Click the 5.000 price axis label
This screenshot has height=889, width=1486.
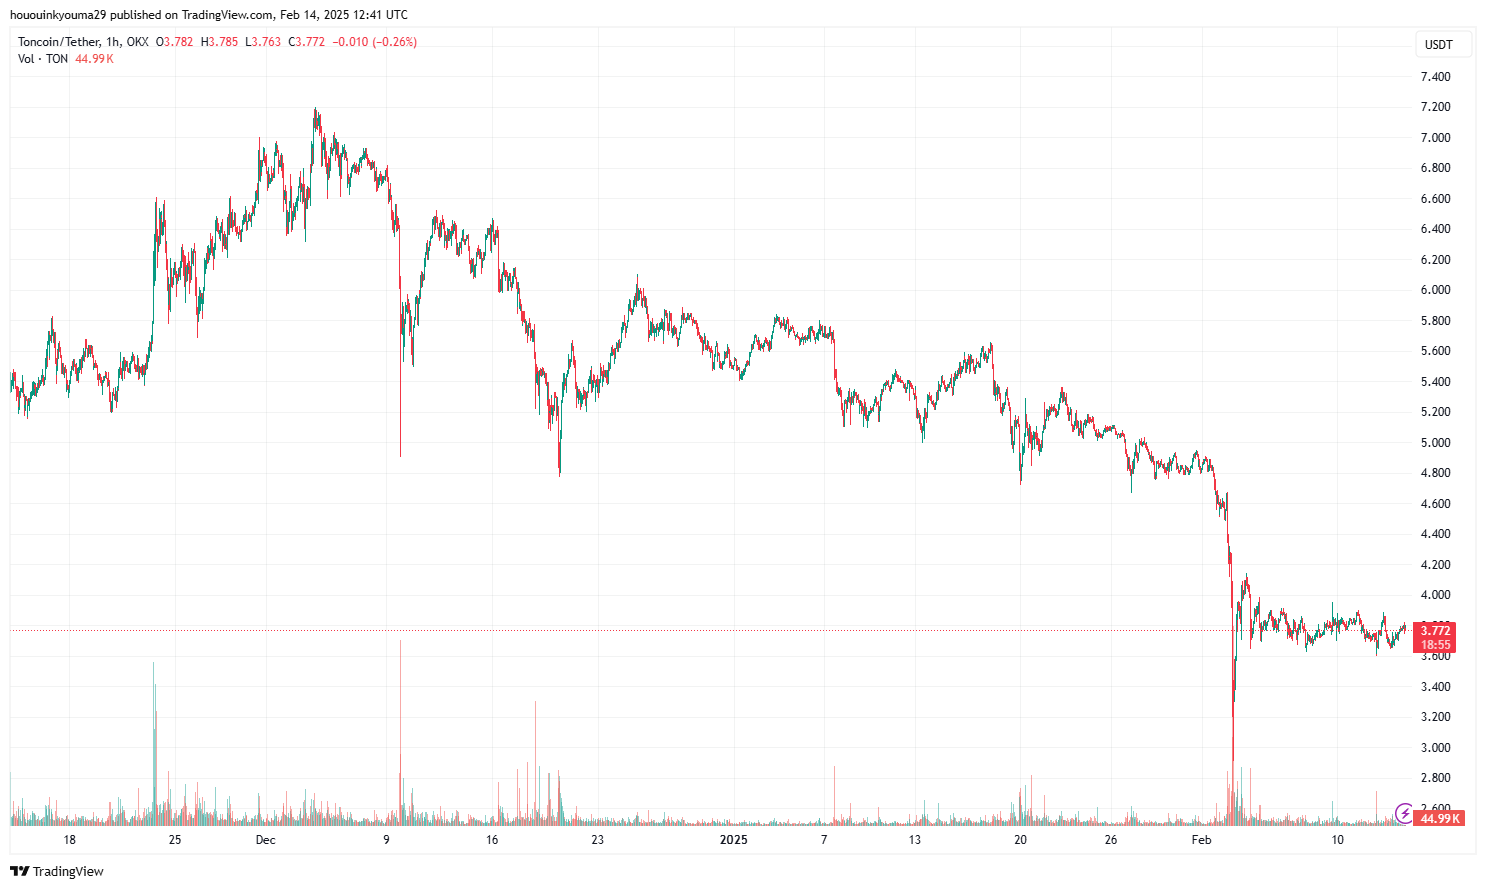(1435, 443)
